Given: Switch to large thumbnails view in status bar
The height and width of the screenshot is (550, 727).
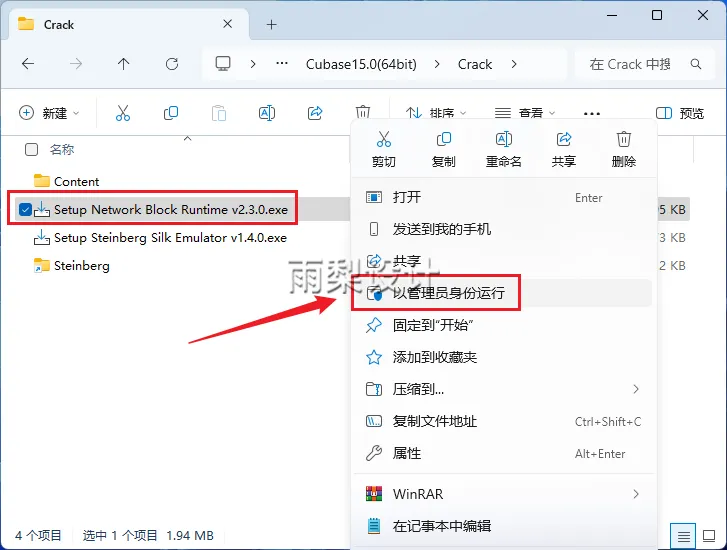Looking at the screenshot, I should tap(709, 536).
